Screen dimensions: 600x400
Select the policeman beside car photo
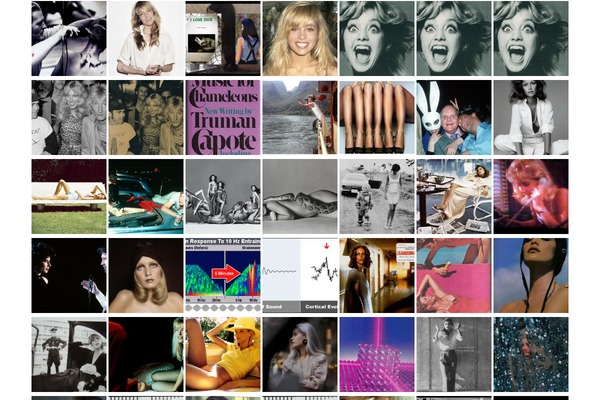(69, 354)
